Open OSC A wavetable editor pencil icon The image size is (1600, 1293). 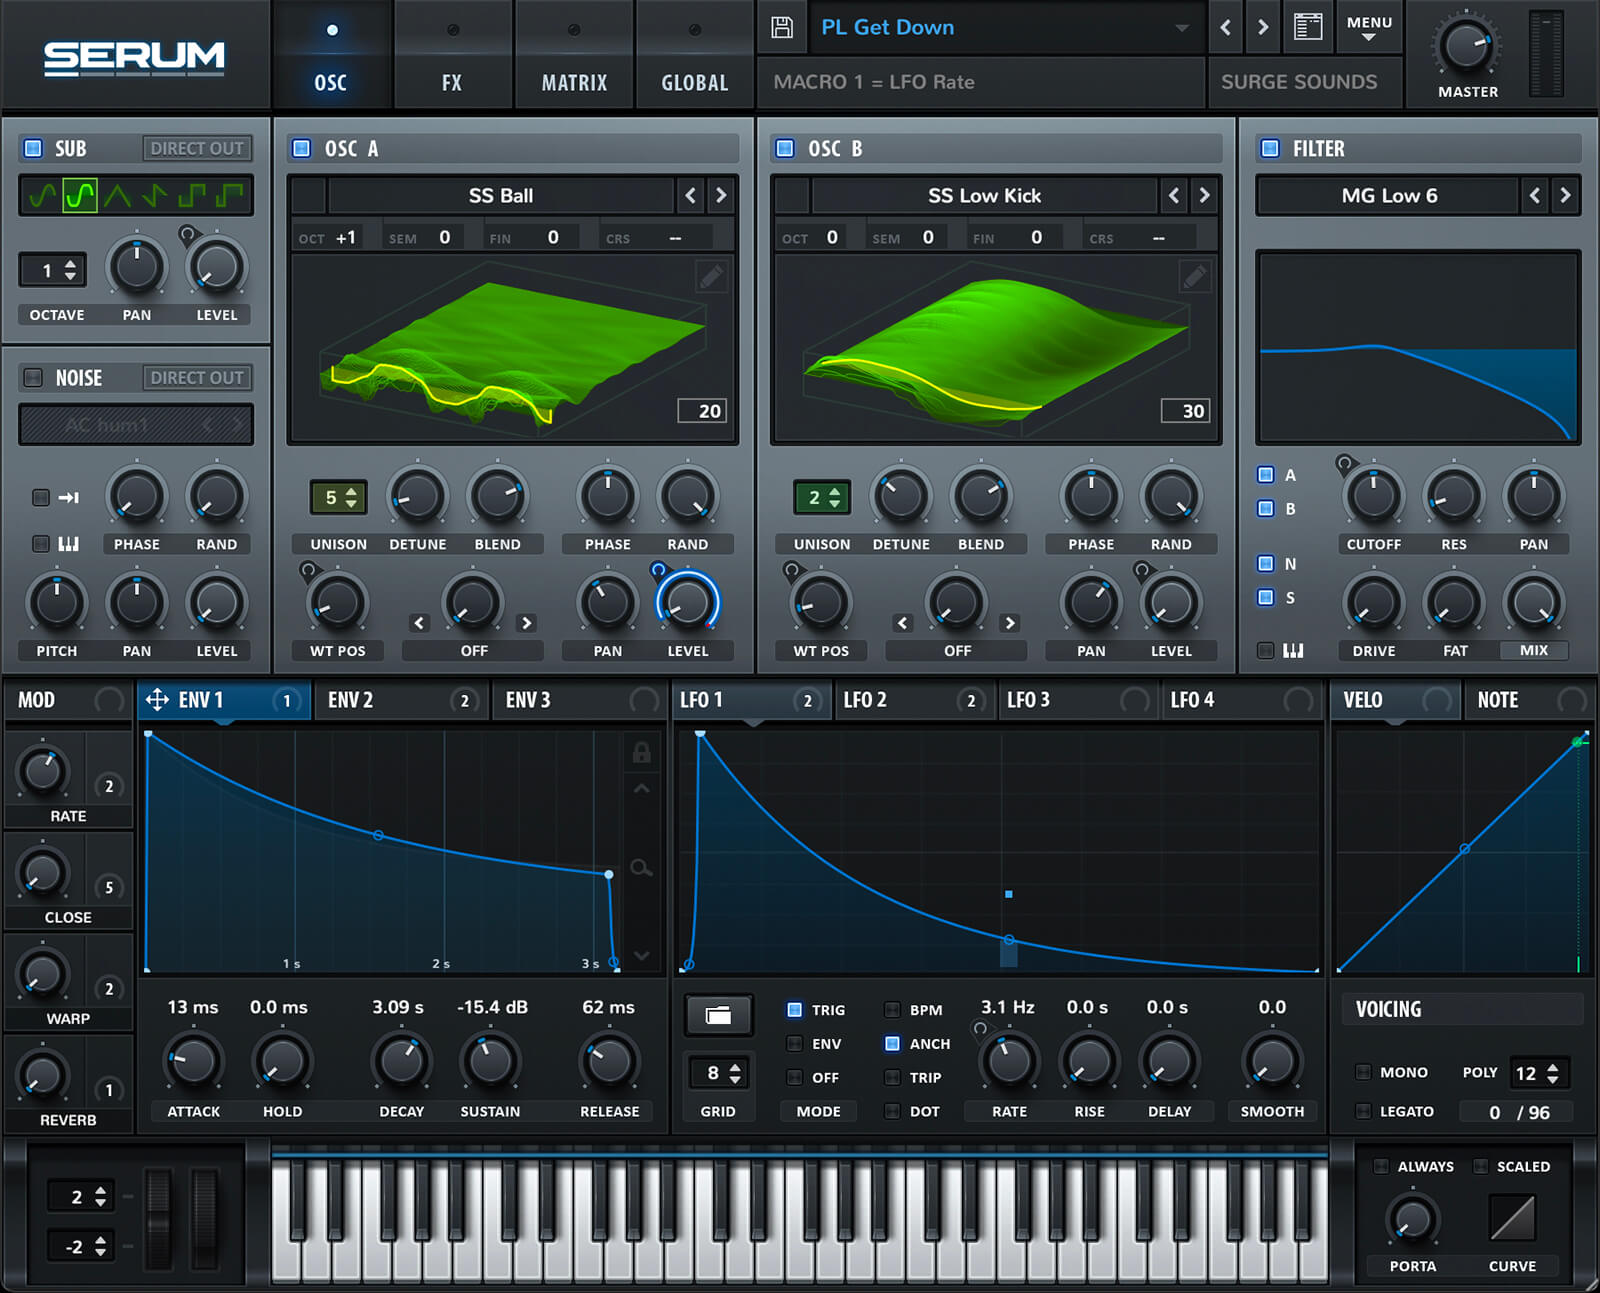coord(711,276)
